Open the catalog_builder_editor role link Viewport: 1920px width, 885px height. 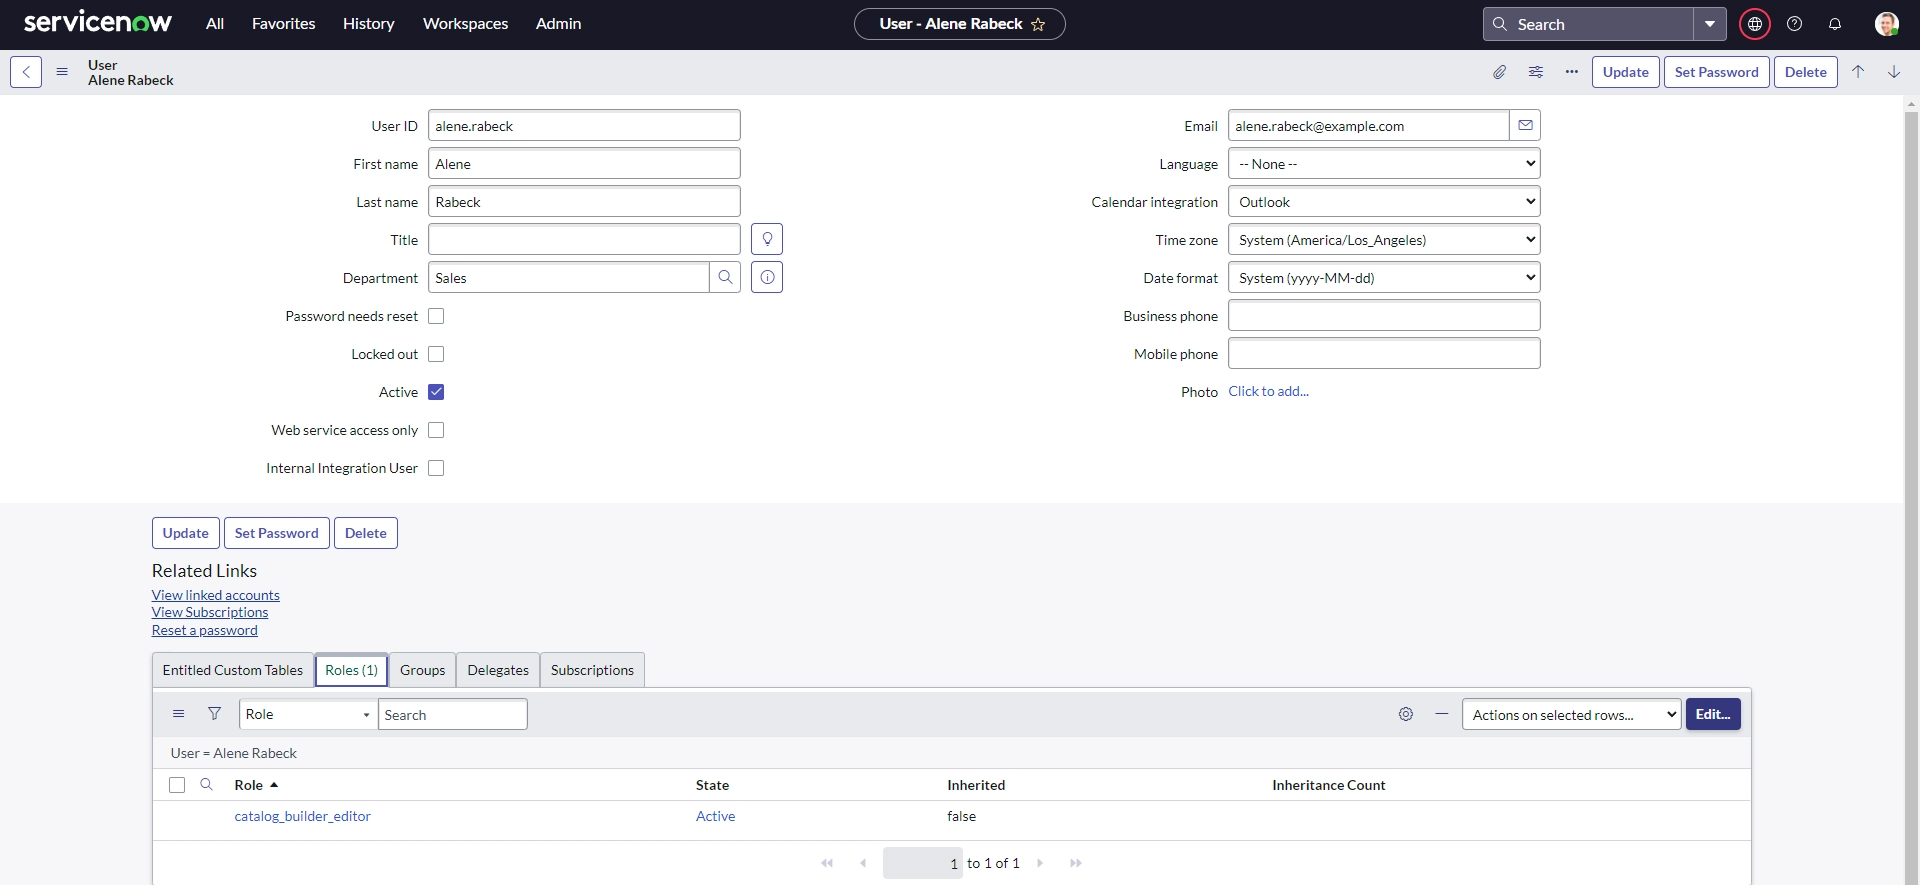coord(302,816)
